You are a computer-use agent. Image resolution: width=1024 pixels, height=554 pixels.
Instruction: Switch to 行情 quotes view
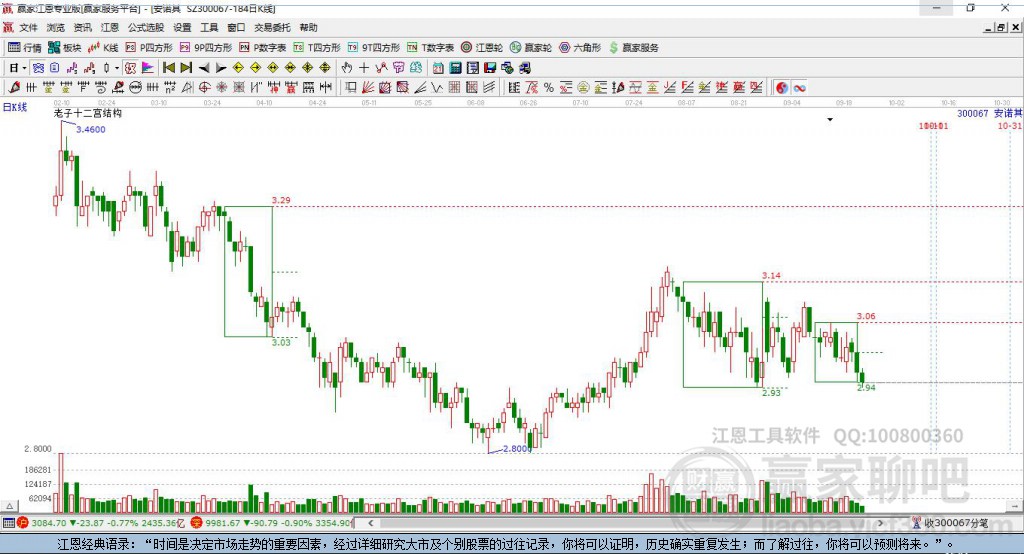click(x=25, y=48)
